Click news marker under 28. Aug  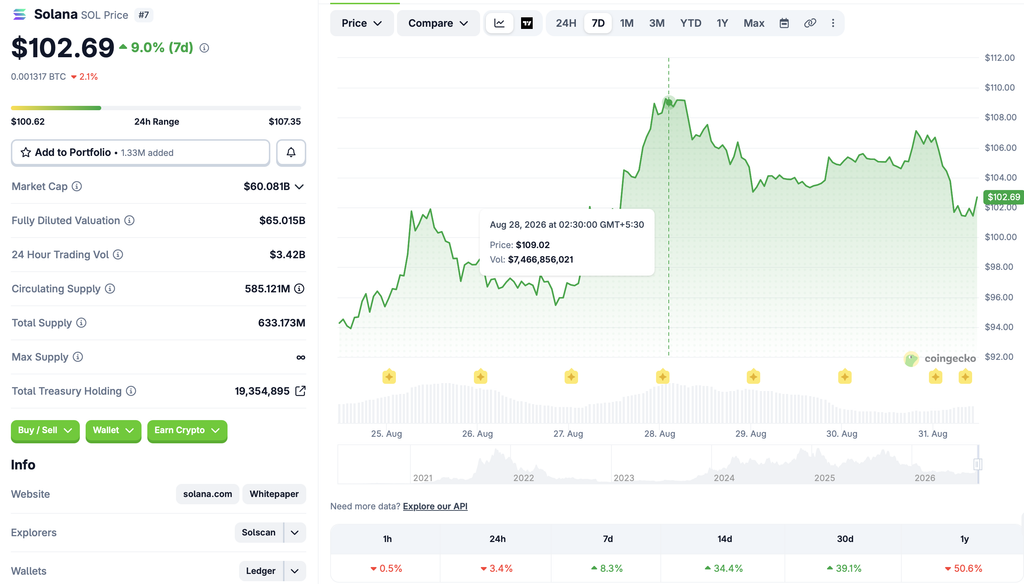[x=663, y=376]
